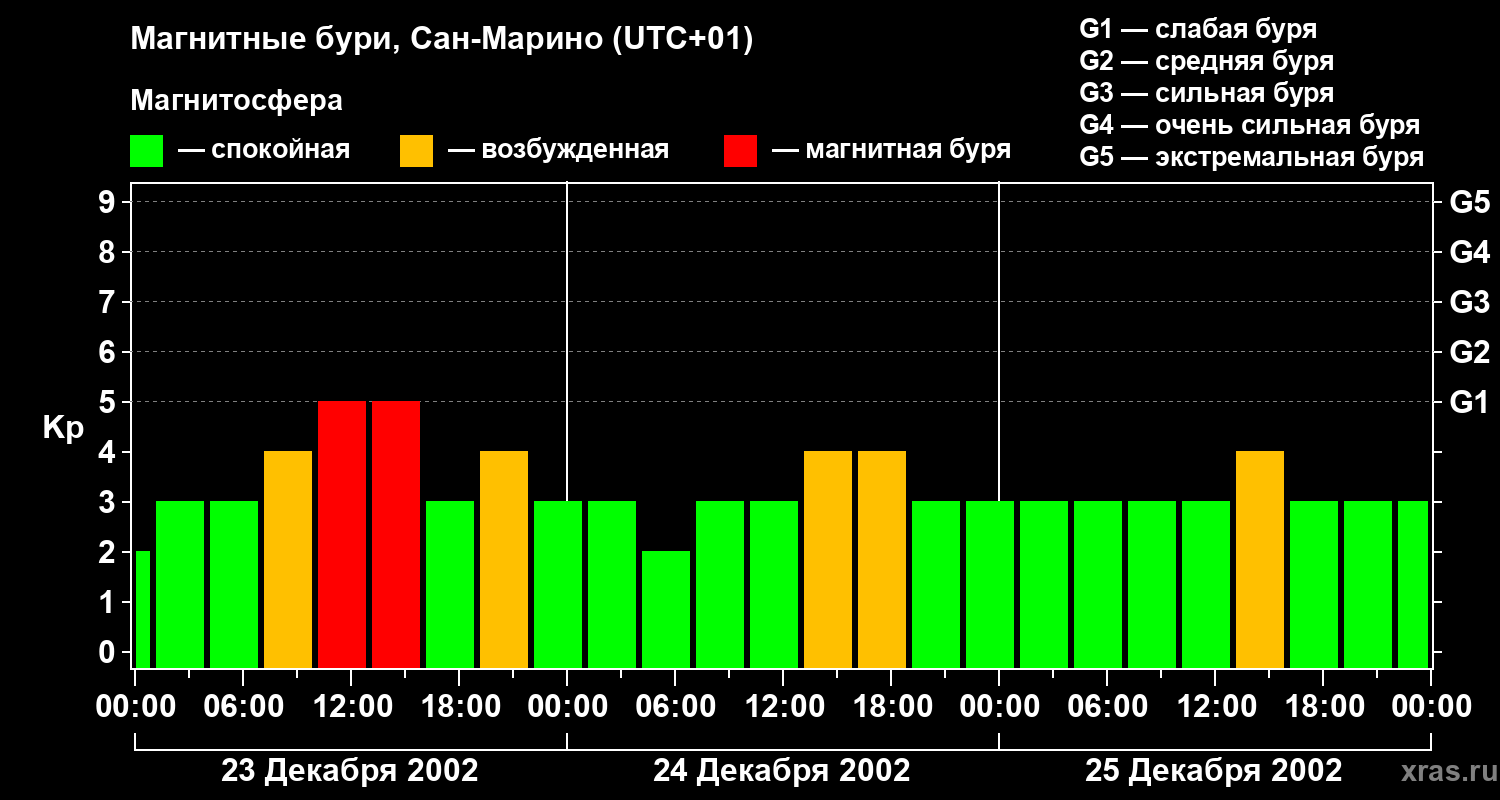Screen dimensions: 1500x800
Task: Click the 'G2' tick label on the right axis
Action: click(1470, 352)
